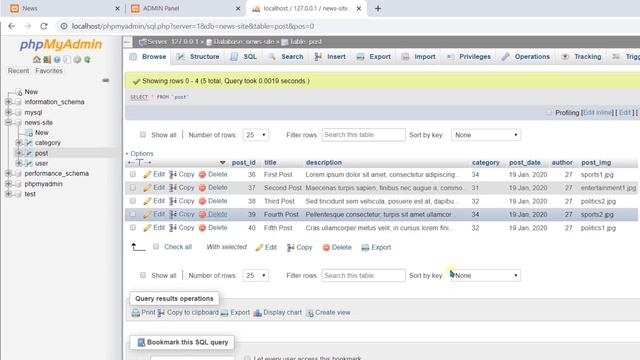Screen dimensions: 640x360
Task: Toggle the Profiling checkbox
Action: [549, 112]
